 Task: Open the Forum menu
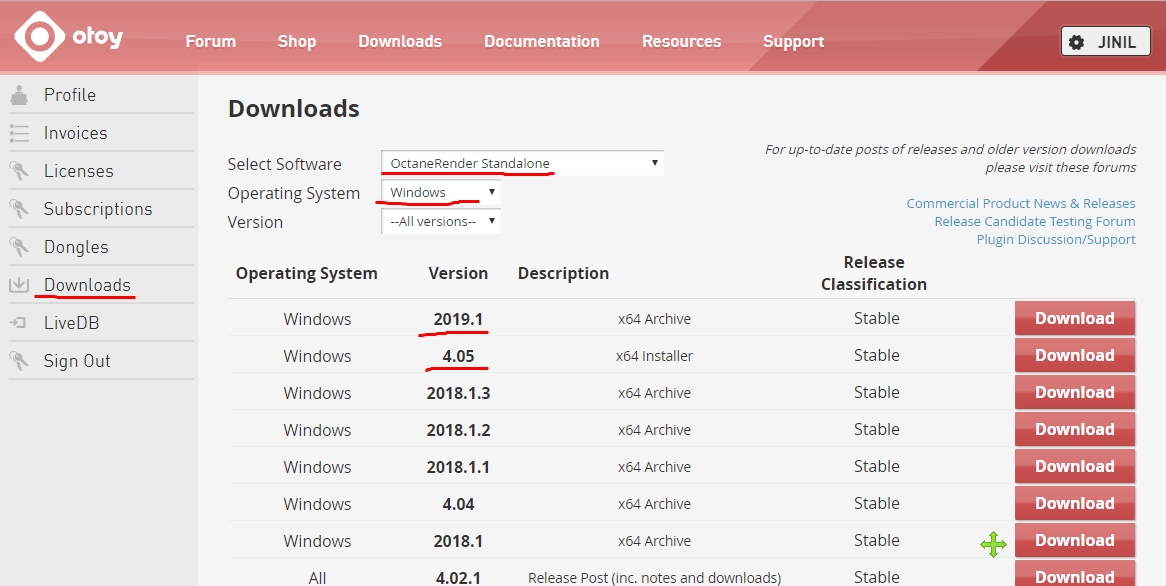210,42
